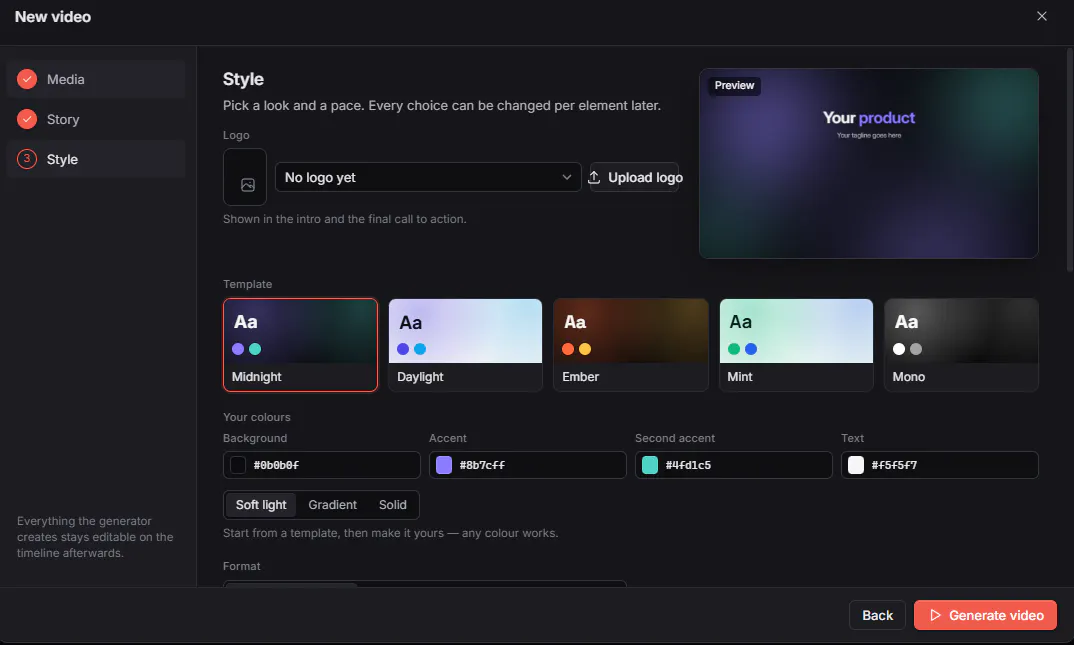Close the New video dialog
Image resolution: width=1074 pixels, height=645 pixels.
pyautogui.click(x=1041, y=16)
